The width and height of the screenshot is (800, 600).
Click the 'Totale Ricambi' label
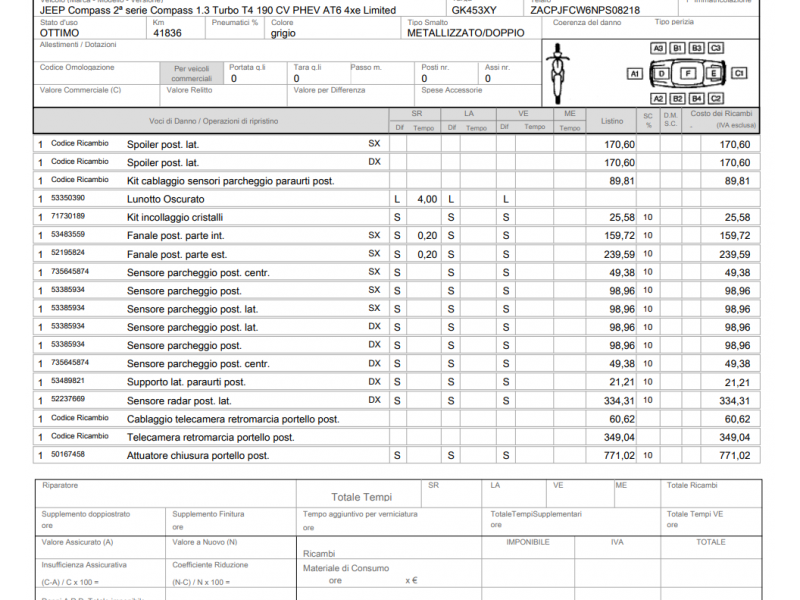point(692,485)
